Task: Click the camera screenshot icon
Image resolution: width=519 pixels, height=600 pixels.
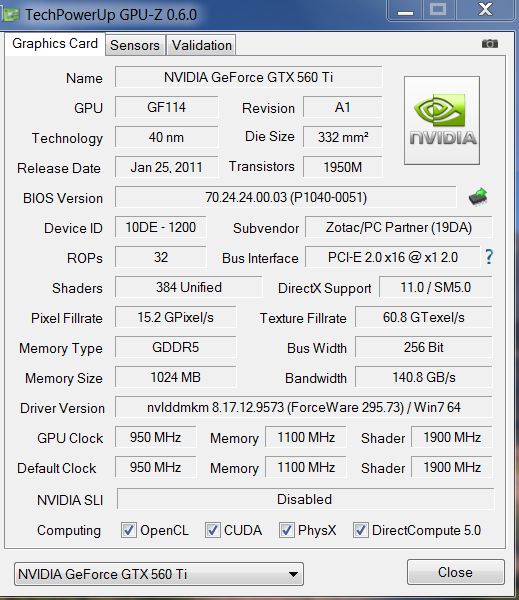Action: coord(490,44)
